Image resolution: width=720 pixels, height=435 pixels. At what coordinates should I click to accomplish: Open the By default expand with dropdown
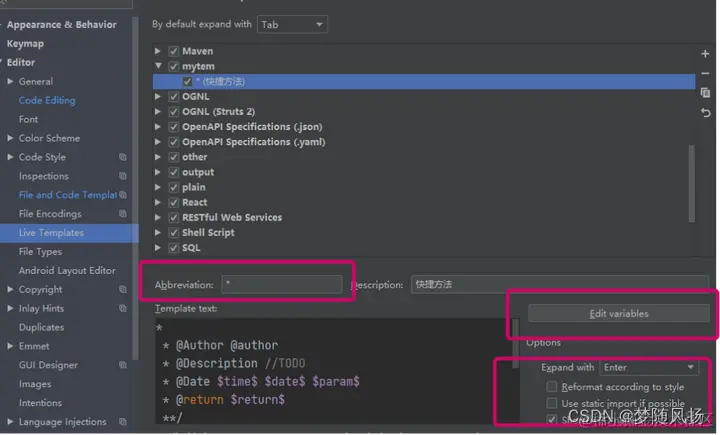pos(292,24)
